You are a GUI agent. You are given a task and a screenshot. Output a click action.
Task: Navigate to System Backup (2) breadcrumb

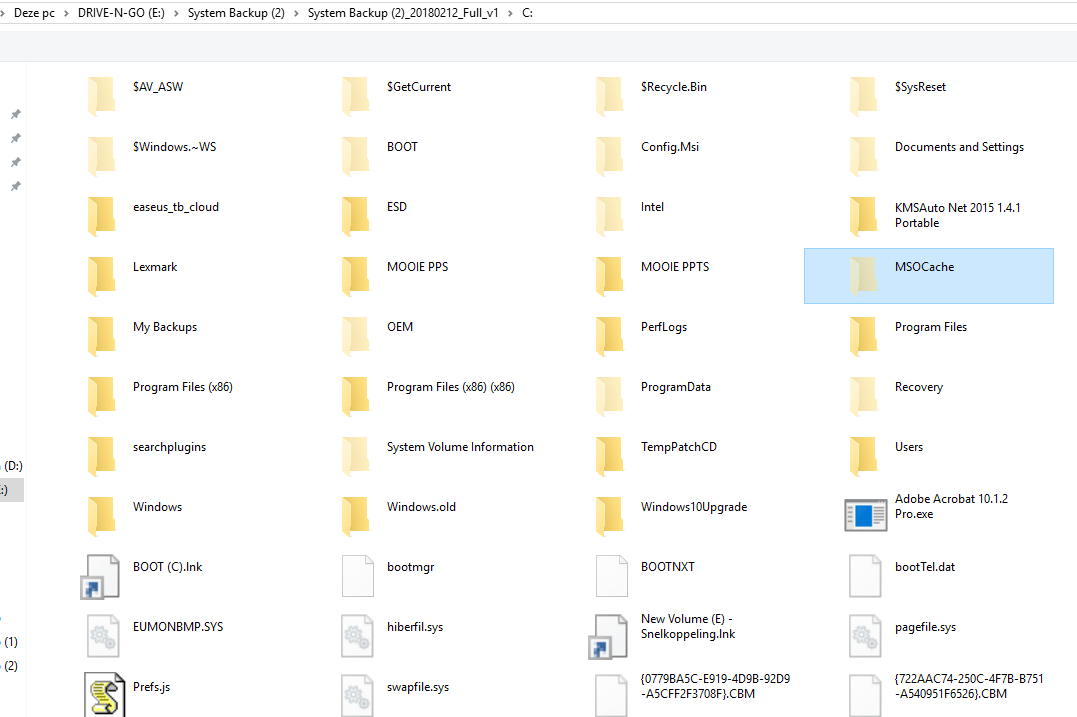[x=236, y=13]
